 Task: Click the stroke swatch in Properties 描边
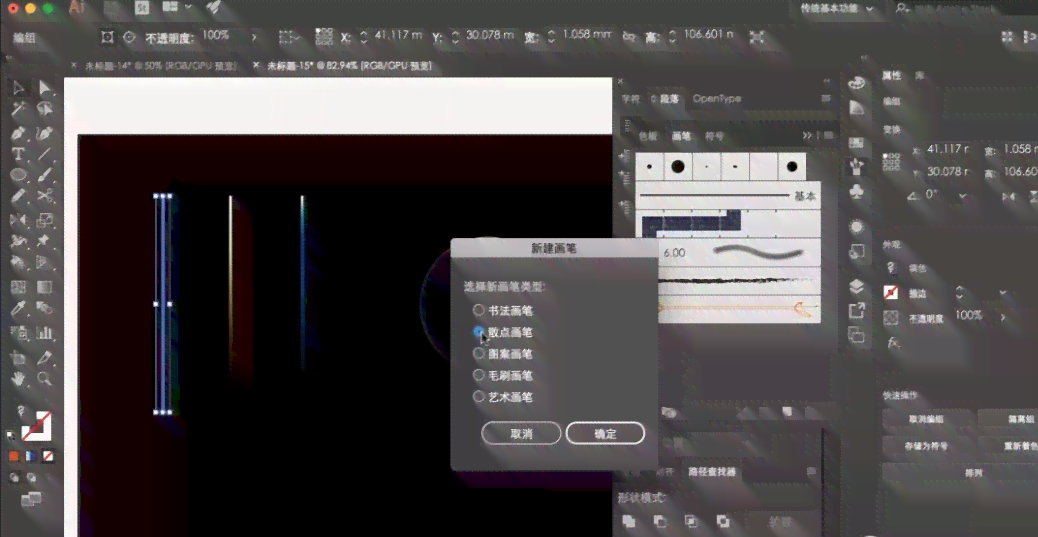pos(890,293)
